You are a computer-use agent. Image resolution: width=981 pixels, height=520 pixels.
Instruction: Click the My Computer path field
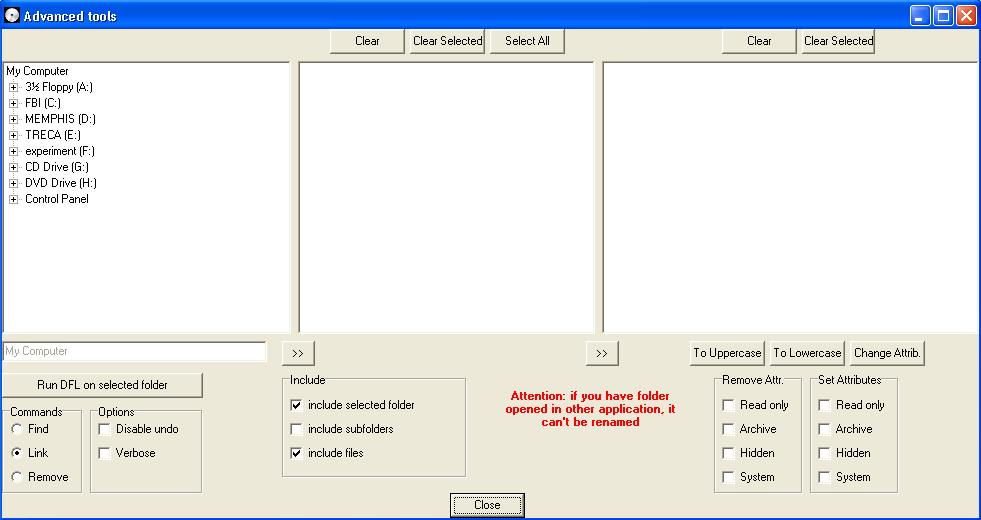click(x=135, y=352)
